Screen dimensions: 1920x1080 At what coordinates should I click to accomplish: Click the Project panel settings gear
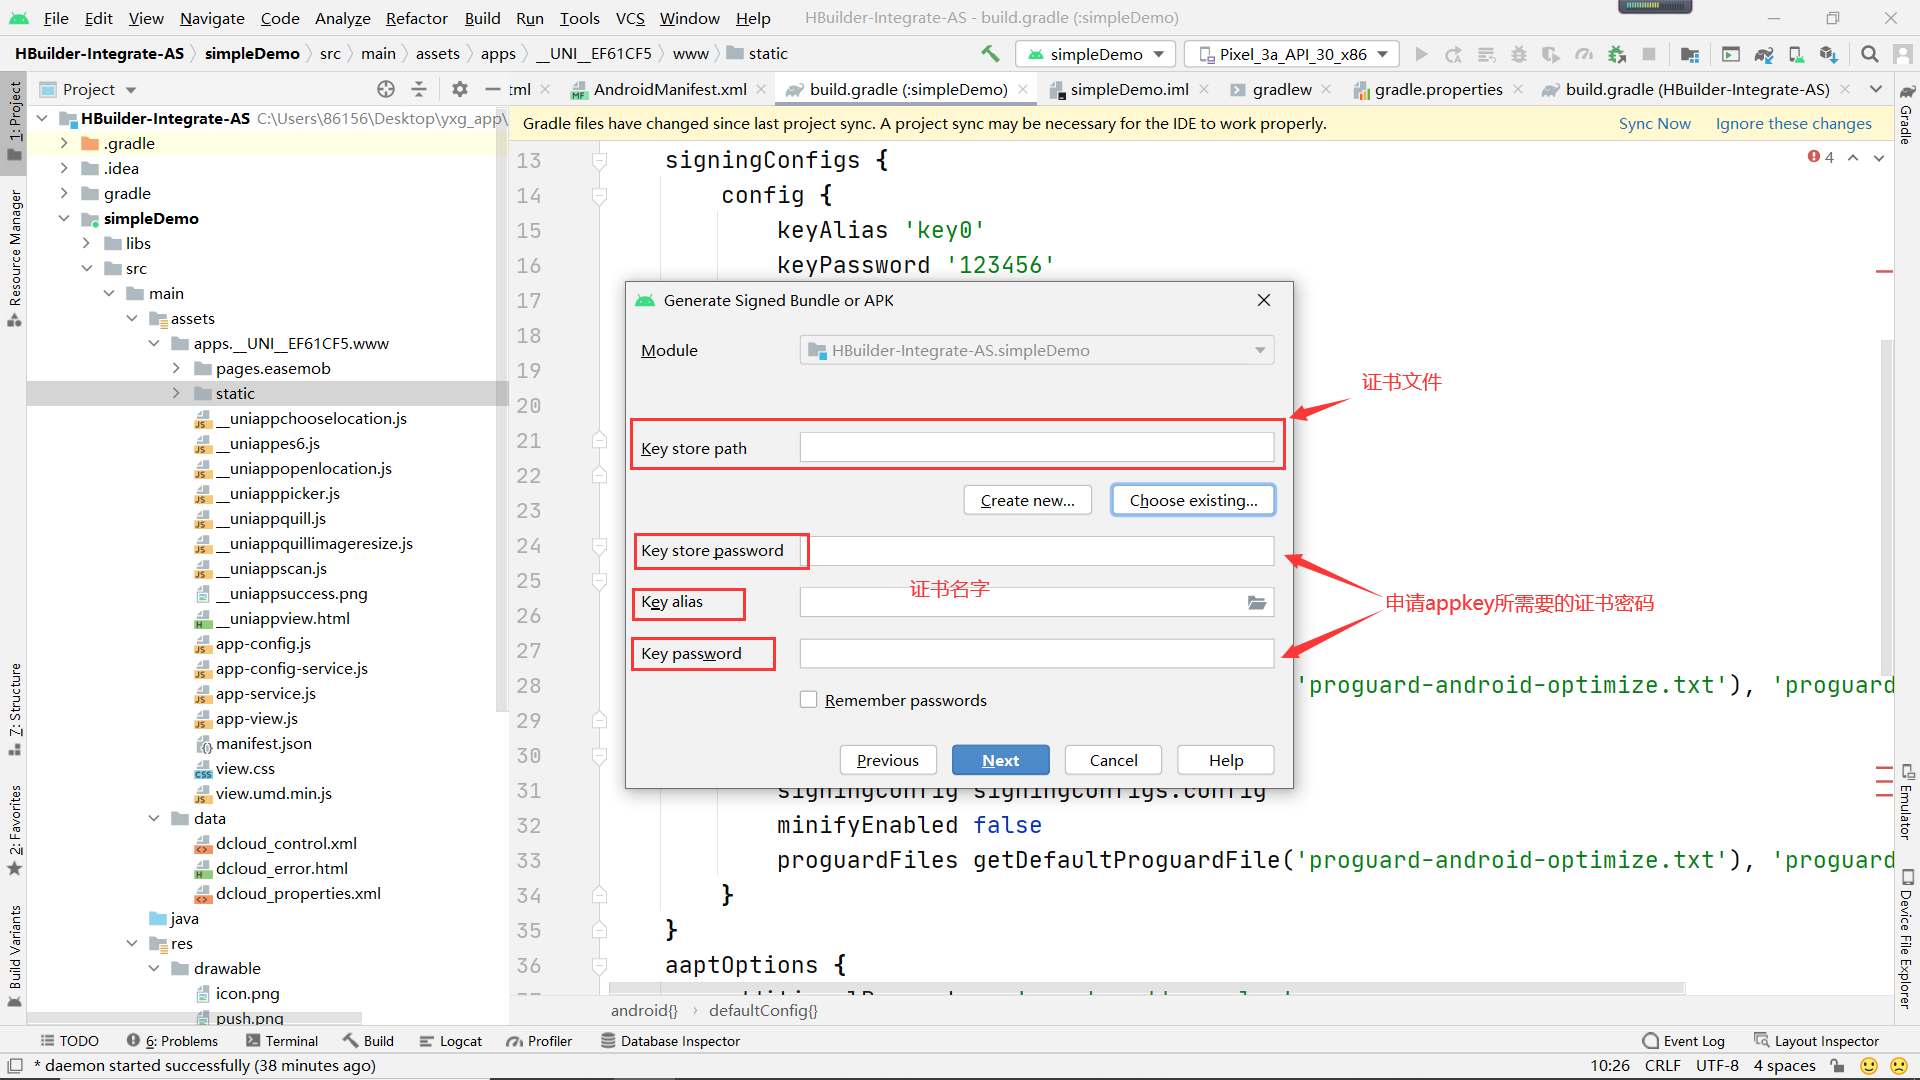pos(459,89)
